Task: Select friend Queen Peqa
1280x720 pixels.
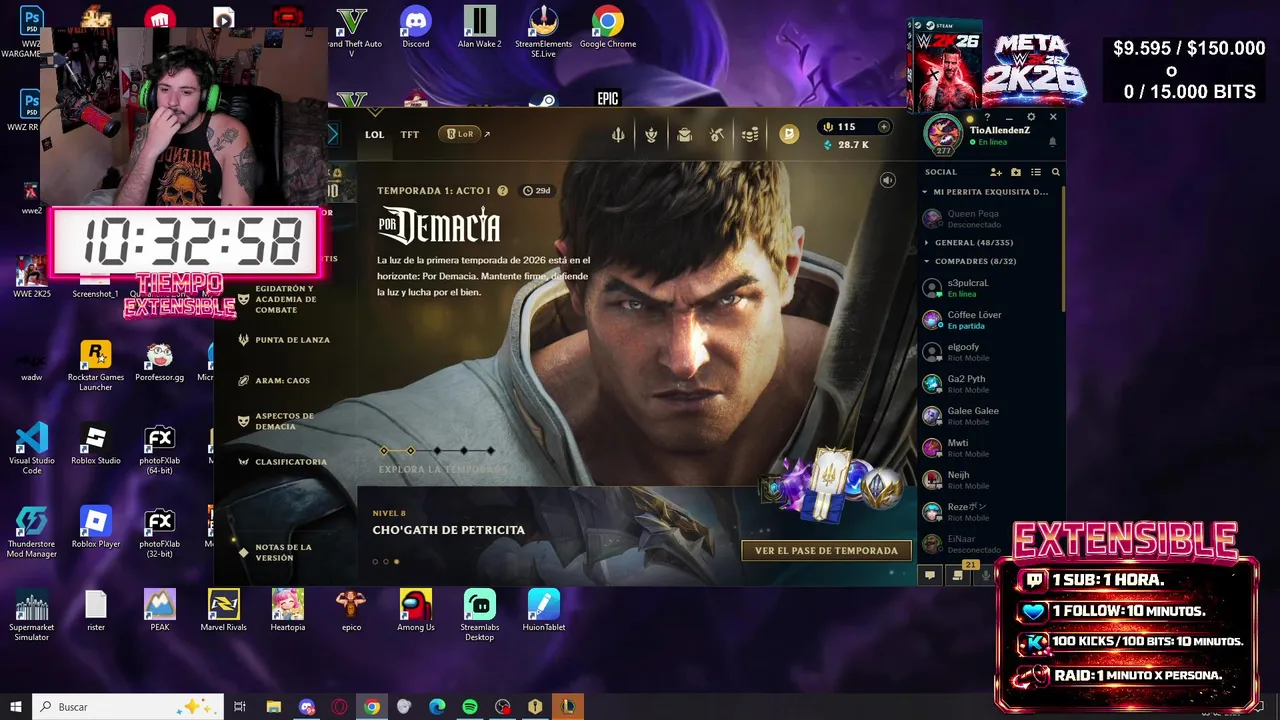Action: point(990,218)
